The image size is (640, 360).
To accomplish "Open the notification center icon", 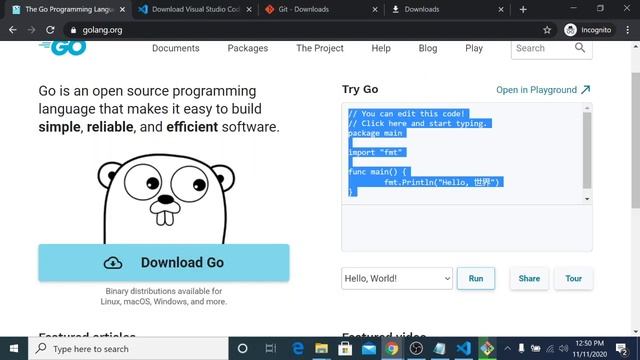I will click(622, 349).
